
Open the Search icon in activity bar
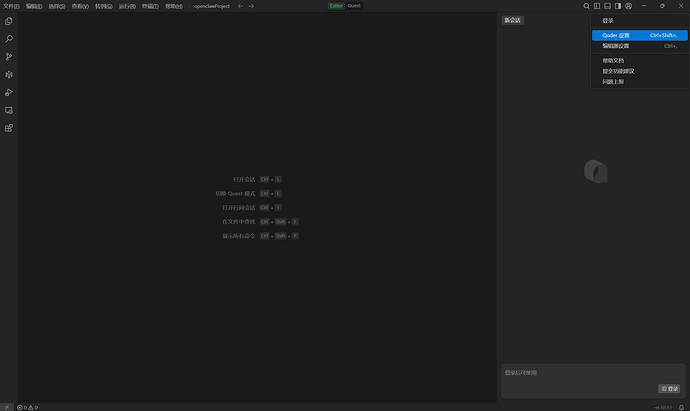(x=9, y=39)
